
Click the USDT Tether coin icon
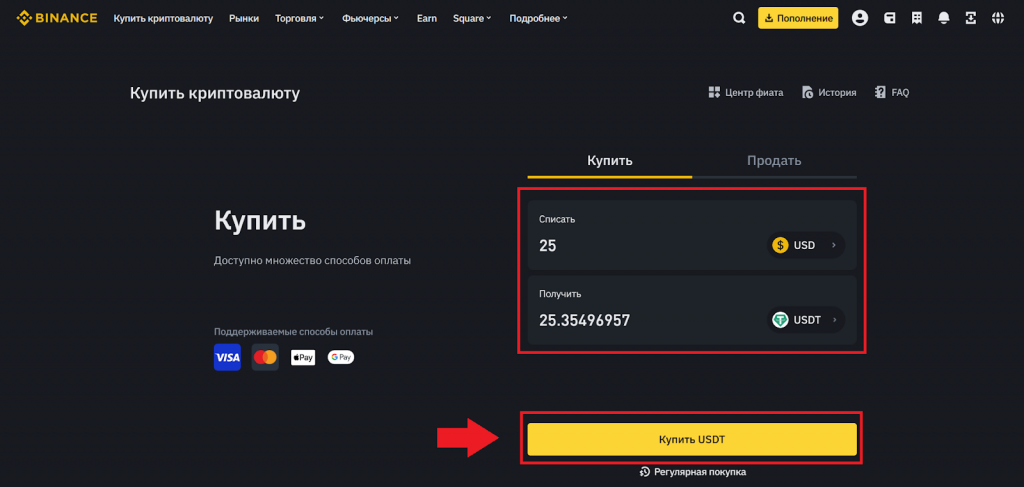tap(780, 320)
